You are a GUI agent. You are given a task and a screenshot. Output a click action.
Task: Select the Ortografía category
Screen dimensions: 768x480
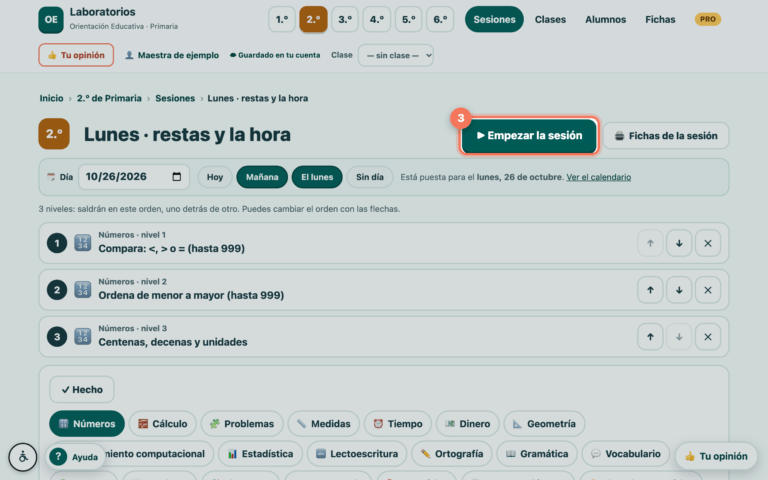point(452,454)
